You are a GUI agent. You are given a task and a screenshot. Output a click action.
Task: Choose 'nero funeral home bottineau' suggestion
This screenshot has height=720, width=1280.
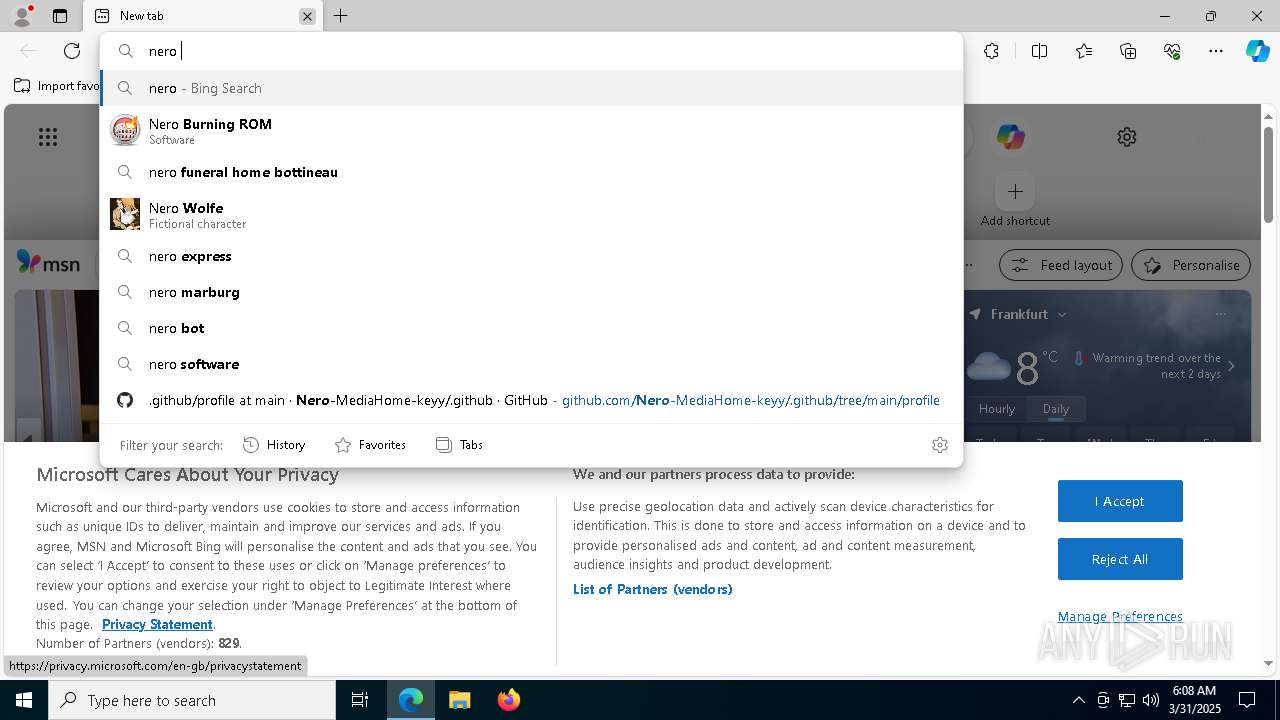[531, 172]
